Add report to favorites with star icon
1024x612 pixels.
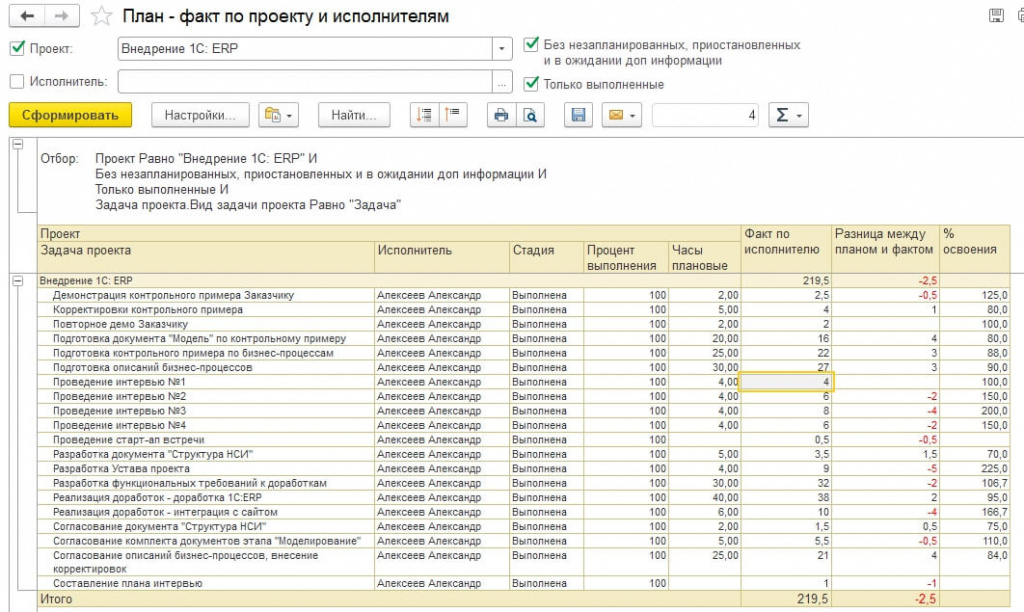[x=101, y=16]
